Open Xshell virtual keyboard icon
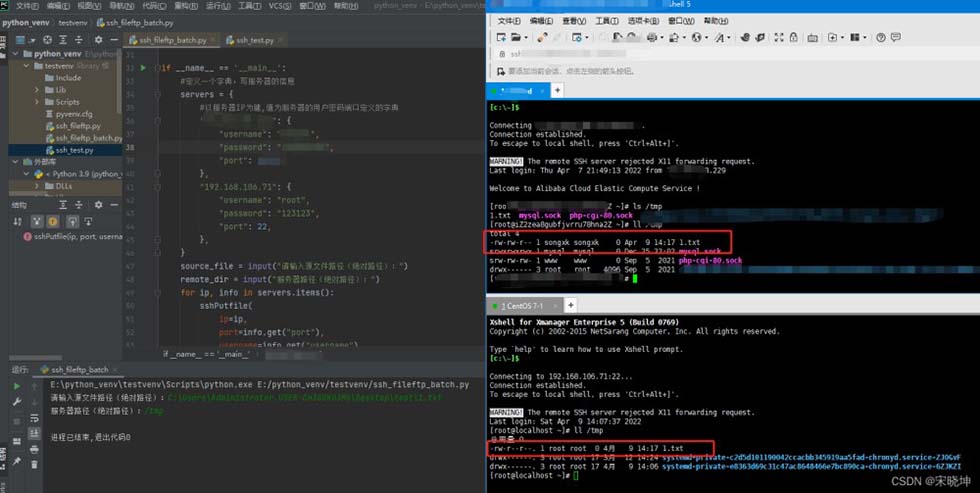This screenshot has width=980, height=493. [x=812, y=37]
